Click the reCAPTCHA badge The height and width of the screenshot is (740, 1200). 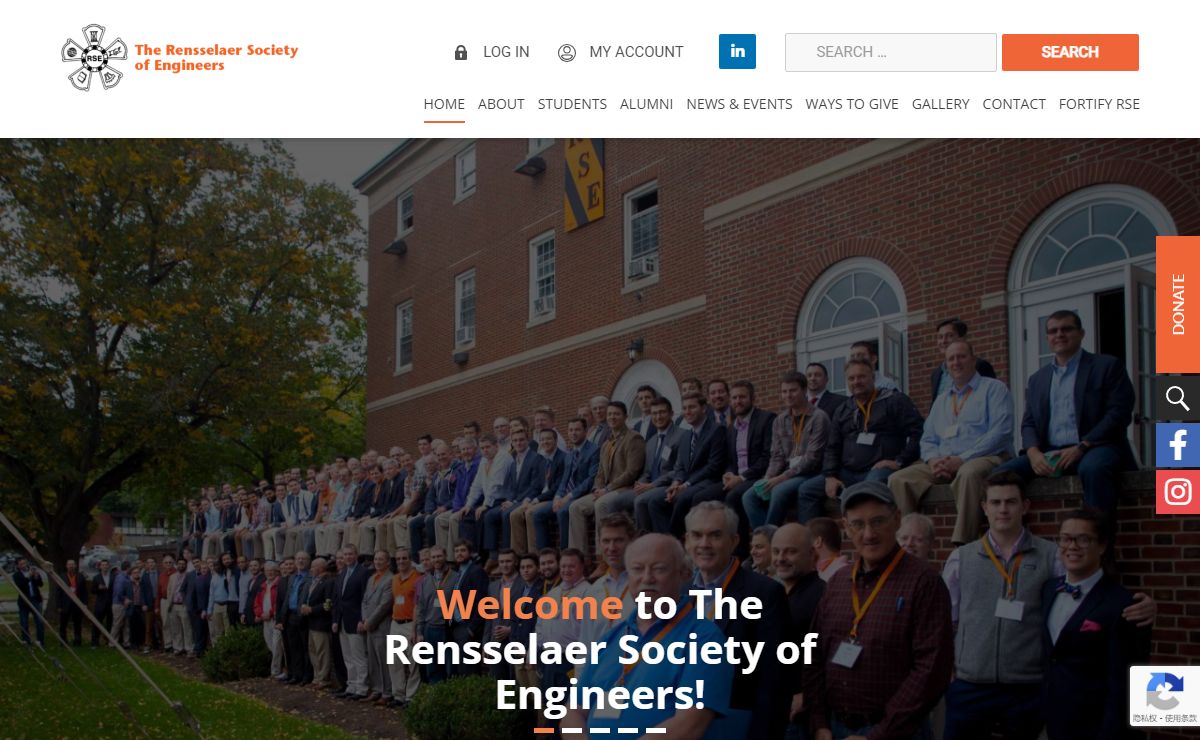[1165, 695]
